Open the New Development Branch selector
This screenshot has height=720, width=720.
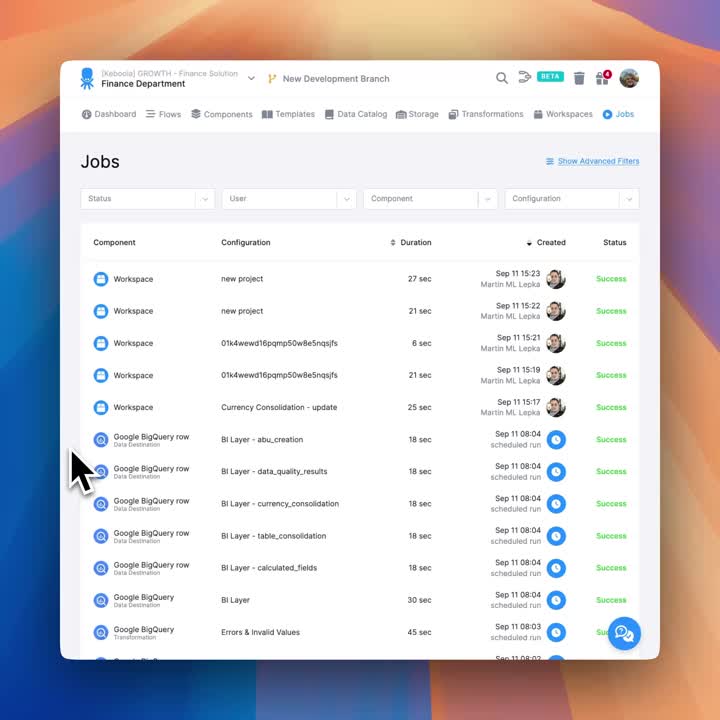point(336,79)
